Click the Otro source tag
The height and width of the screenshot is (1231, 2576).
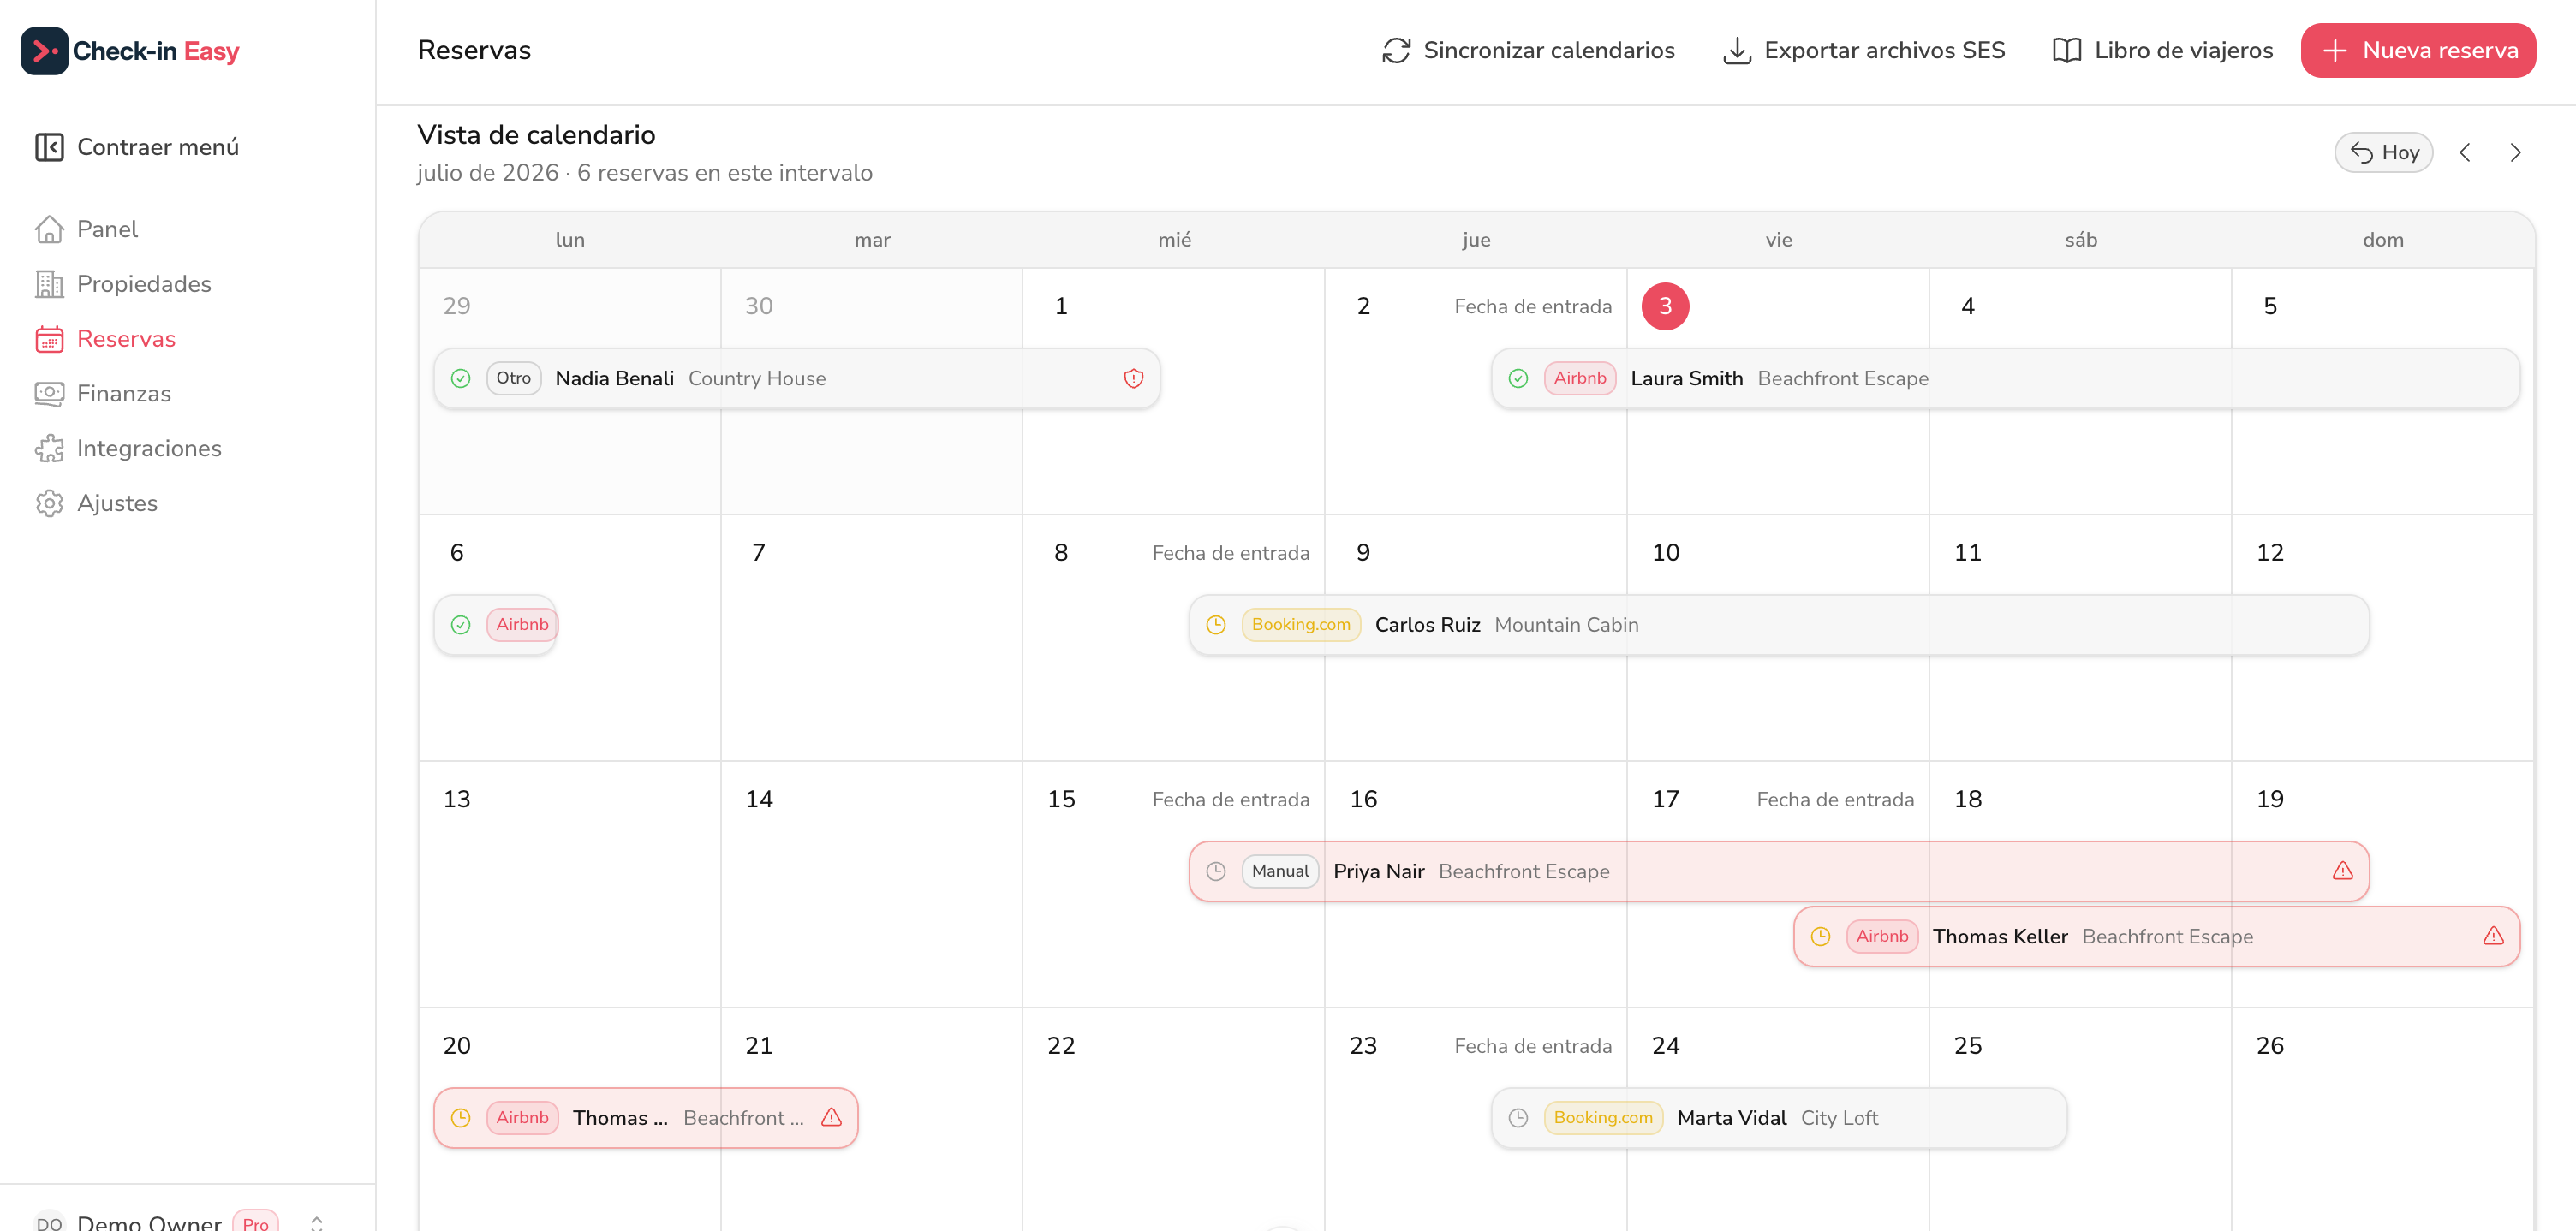[513, 378]
